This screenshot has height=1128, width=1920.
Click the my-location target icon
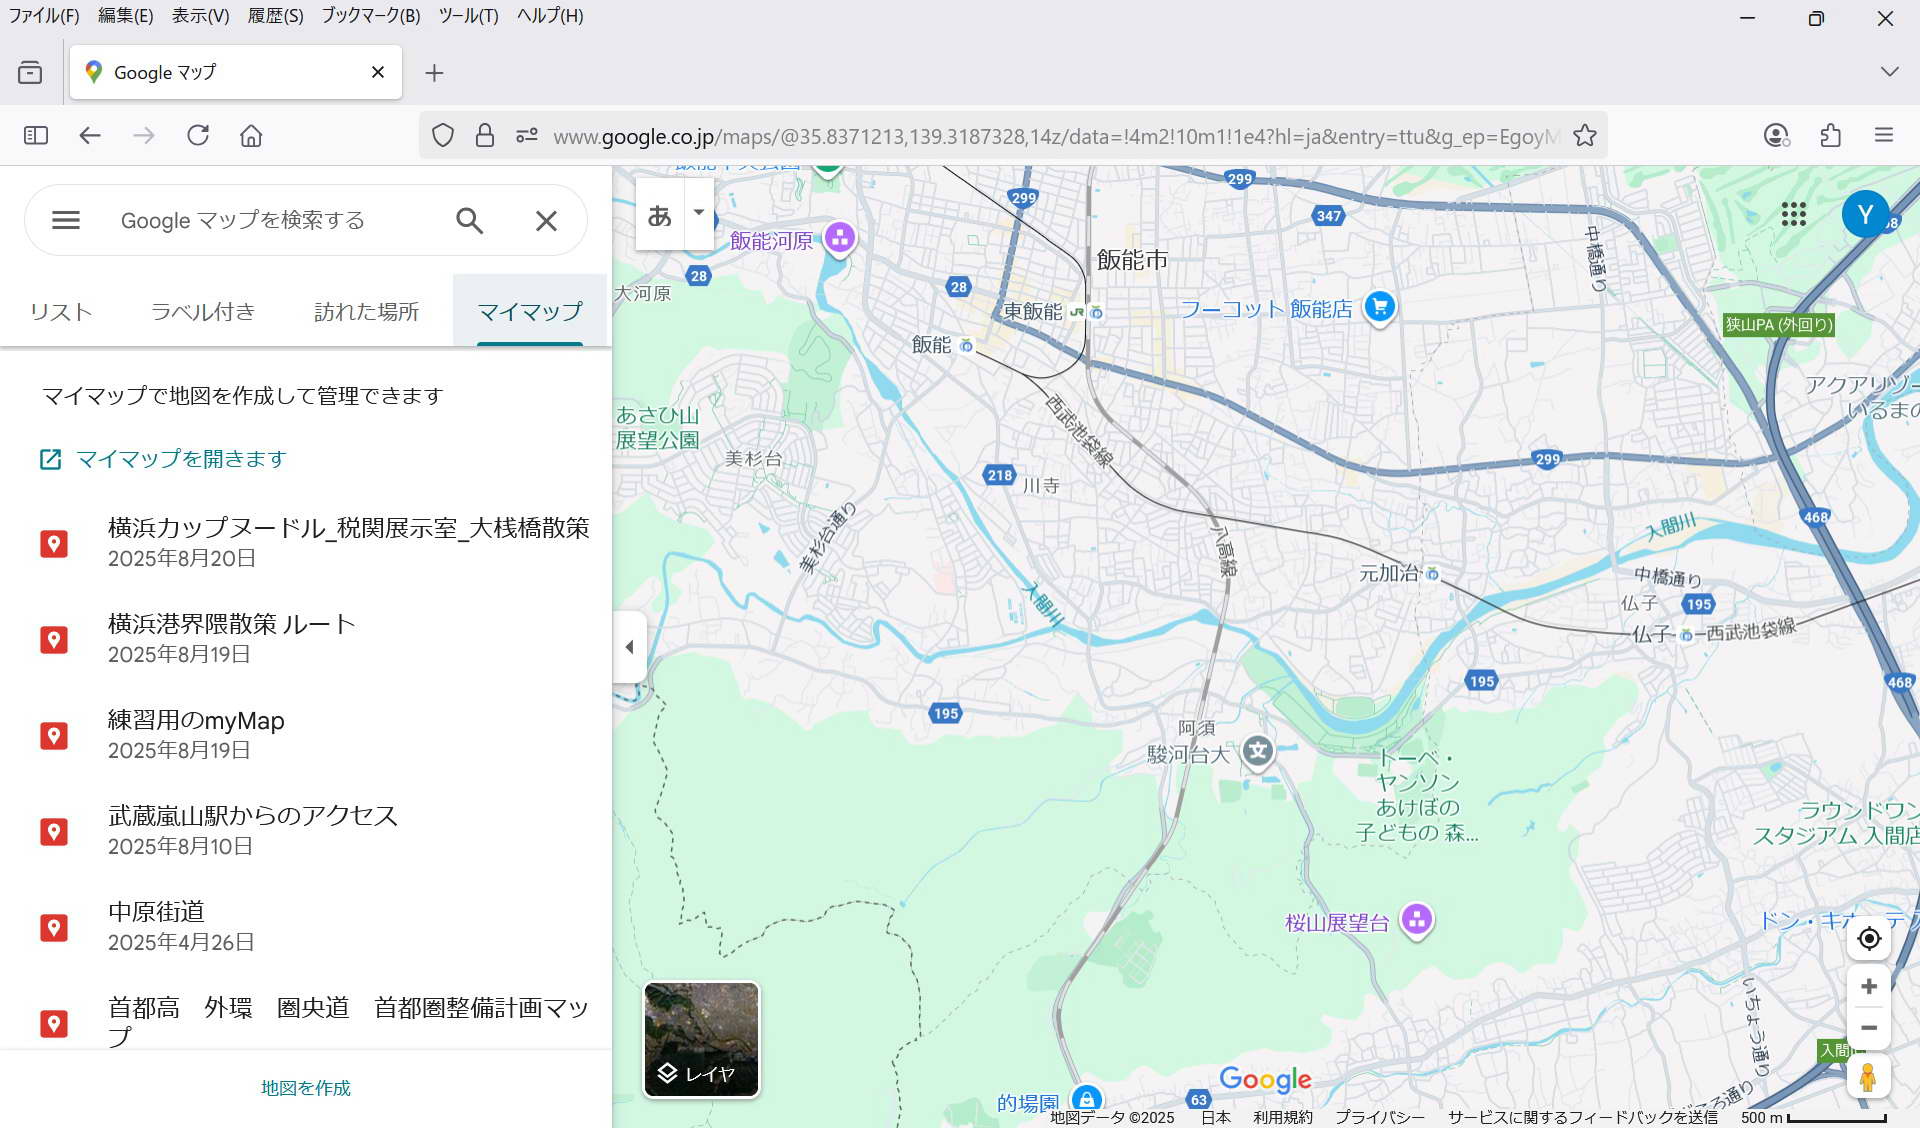tap(1868, 938)
